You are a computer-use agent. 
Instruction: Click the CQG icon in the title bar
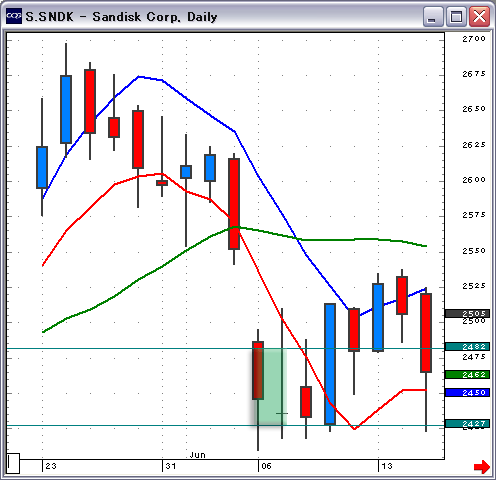[14, 16]
